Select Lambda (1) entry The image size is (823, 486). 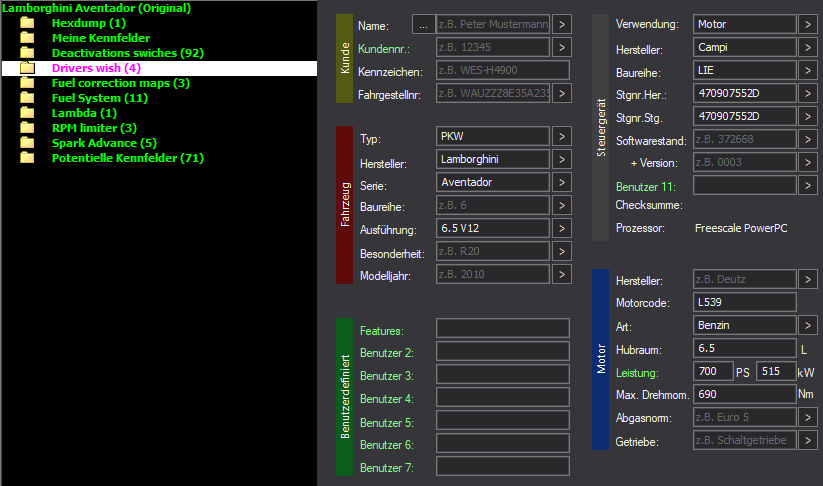(84, 113)
